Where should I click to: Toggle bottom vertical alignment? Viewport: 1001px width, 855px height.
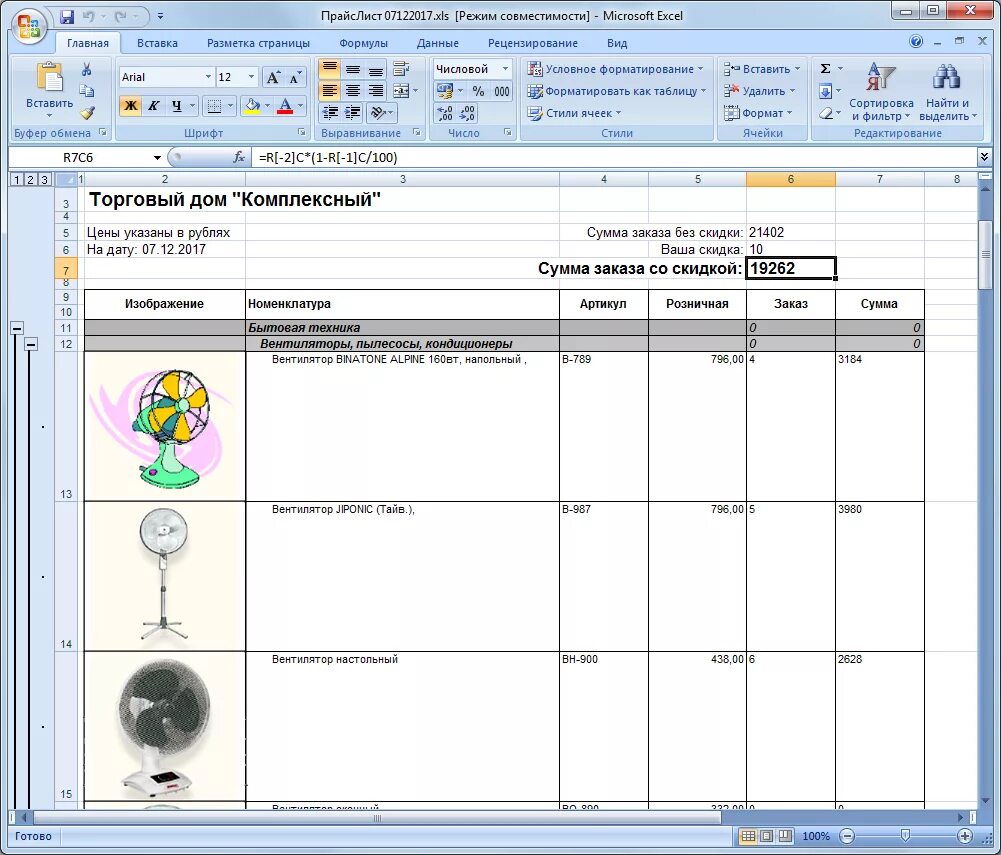click(x=376, y=68)
